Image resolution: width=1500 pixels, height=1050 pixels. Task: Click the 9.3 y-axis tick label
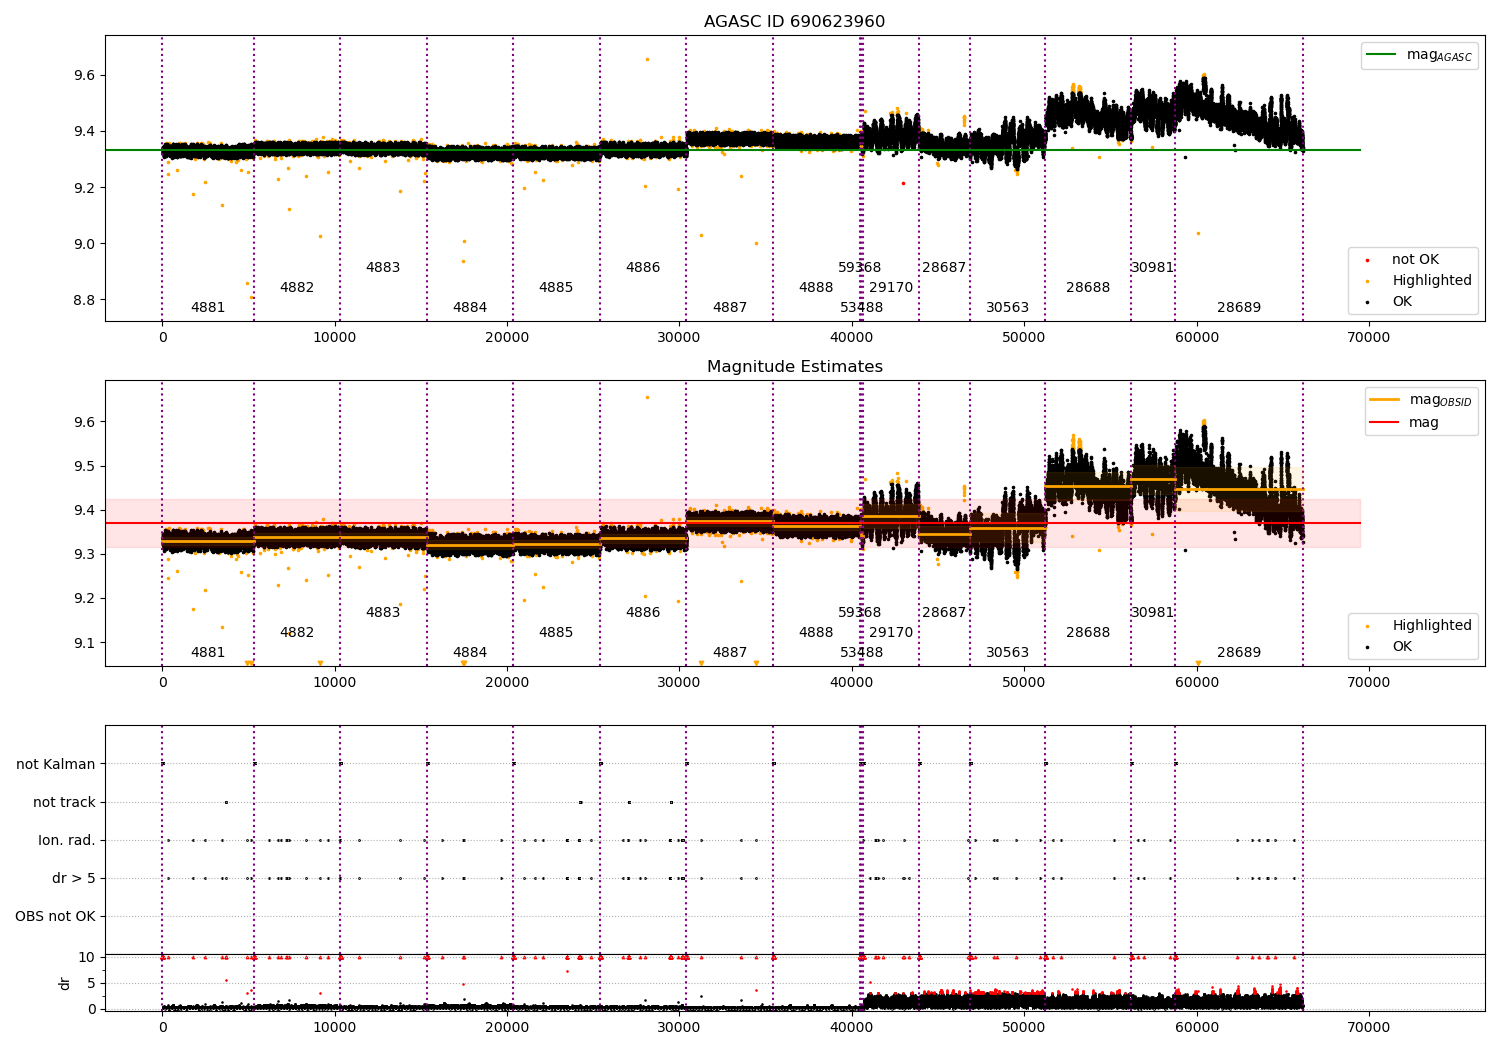tap(83, 555)
